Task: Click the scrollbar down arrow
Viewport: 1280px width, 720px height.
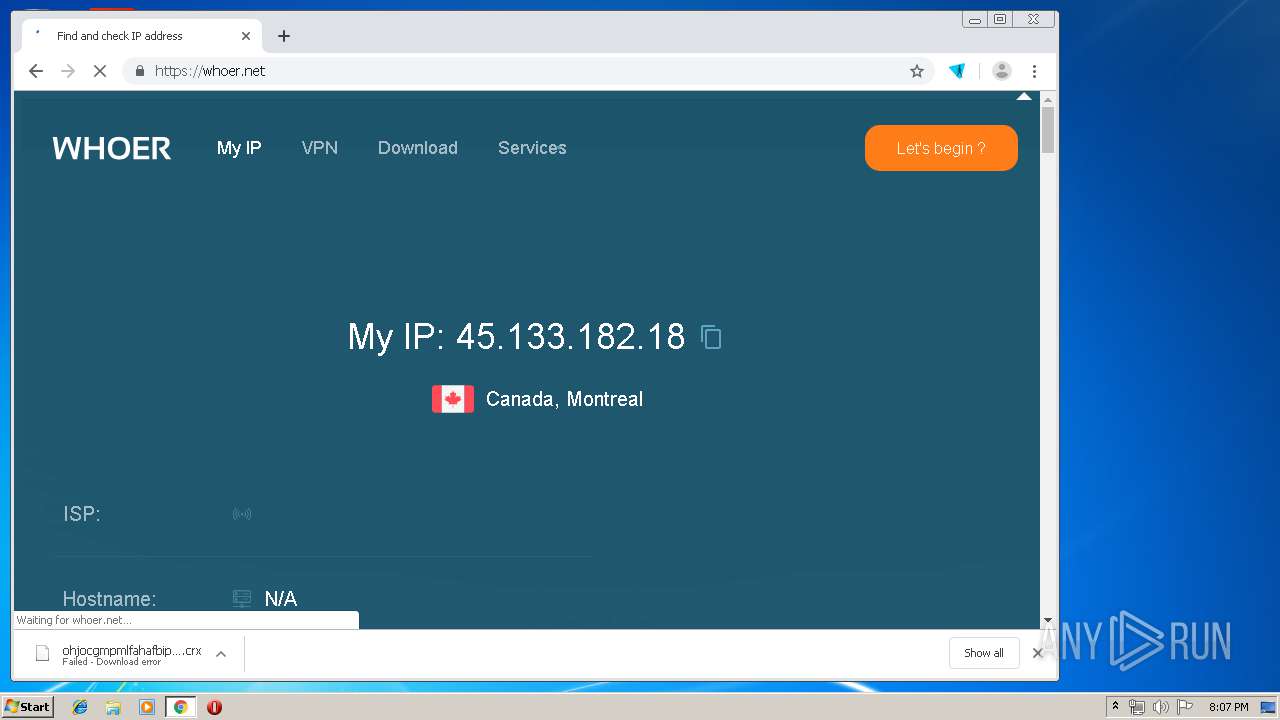Action: coord(1048,621)
